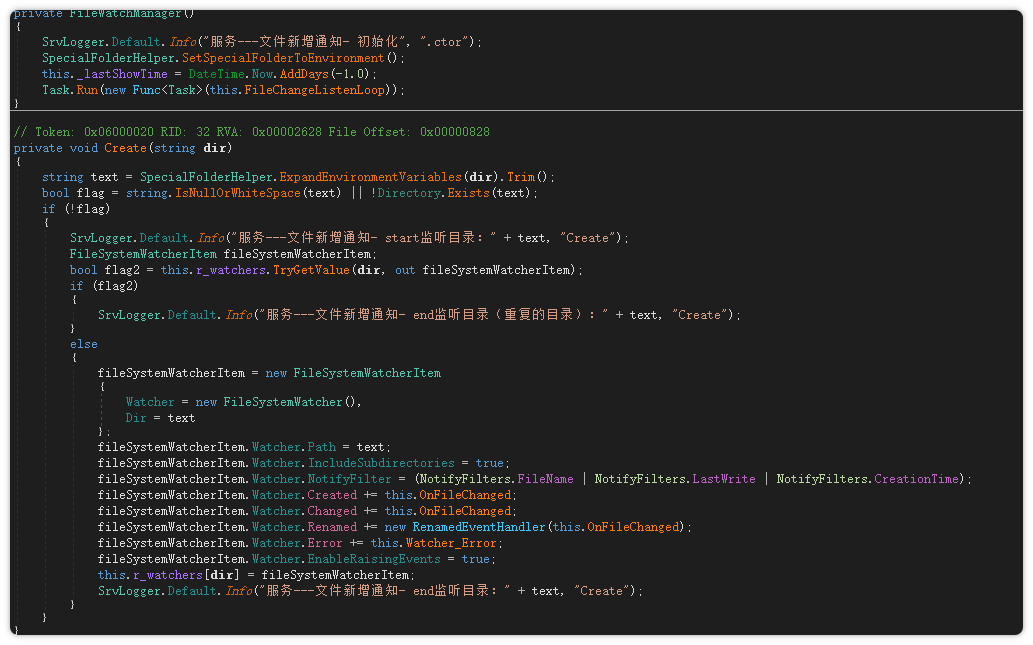Click the Renamed event on Watcher
Image resolution: width=1033 pixels, height=645 pixels.
[332, 527]
